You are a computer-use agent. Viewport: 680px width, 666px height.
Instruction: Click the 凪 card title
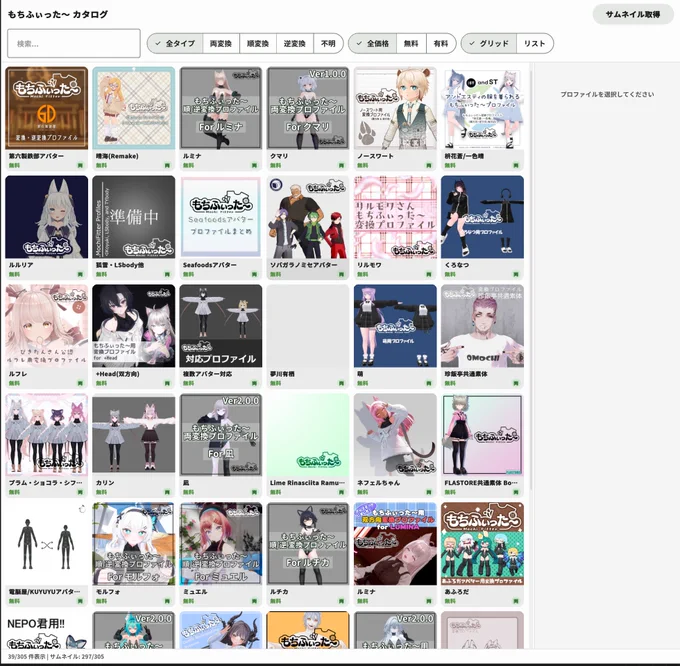186,483
